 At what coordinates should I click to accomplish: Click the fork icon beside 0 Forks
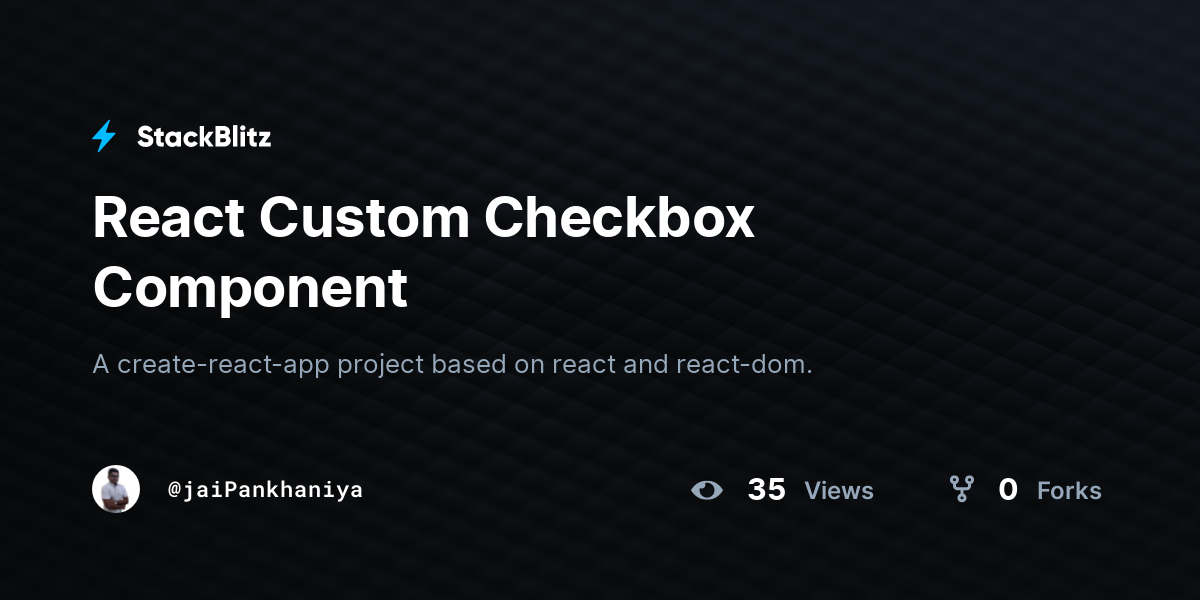(x=962, y=489)
